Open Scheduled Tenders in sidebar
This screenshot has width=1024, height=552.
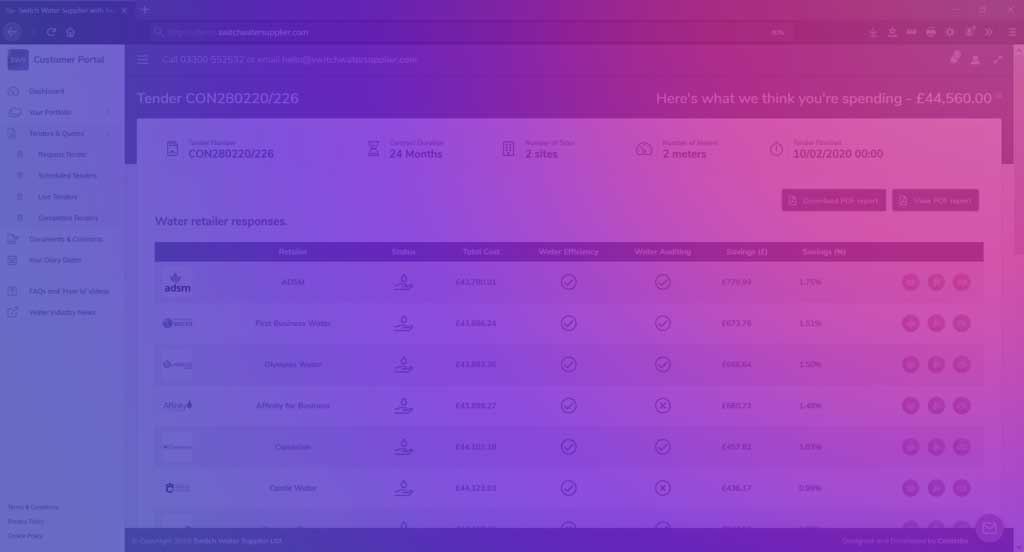click(x=67, y=176)
